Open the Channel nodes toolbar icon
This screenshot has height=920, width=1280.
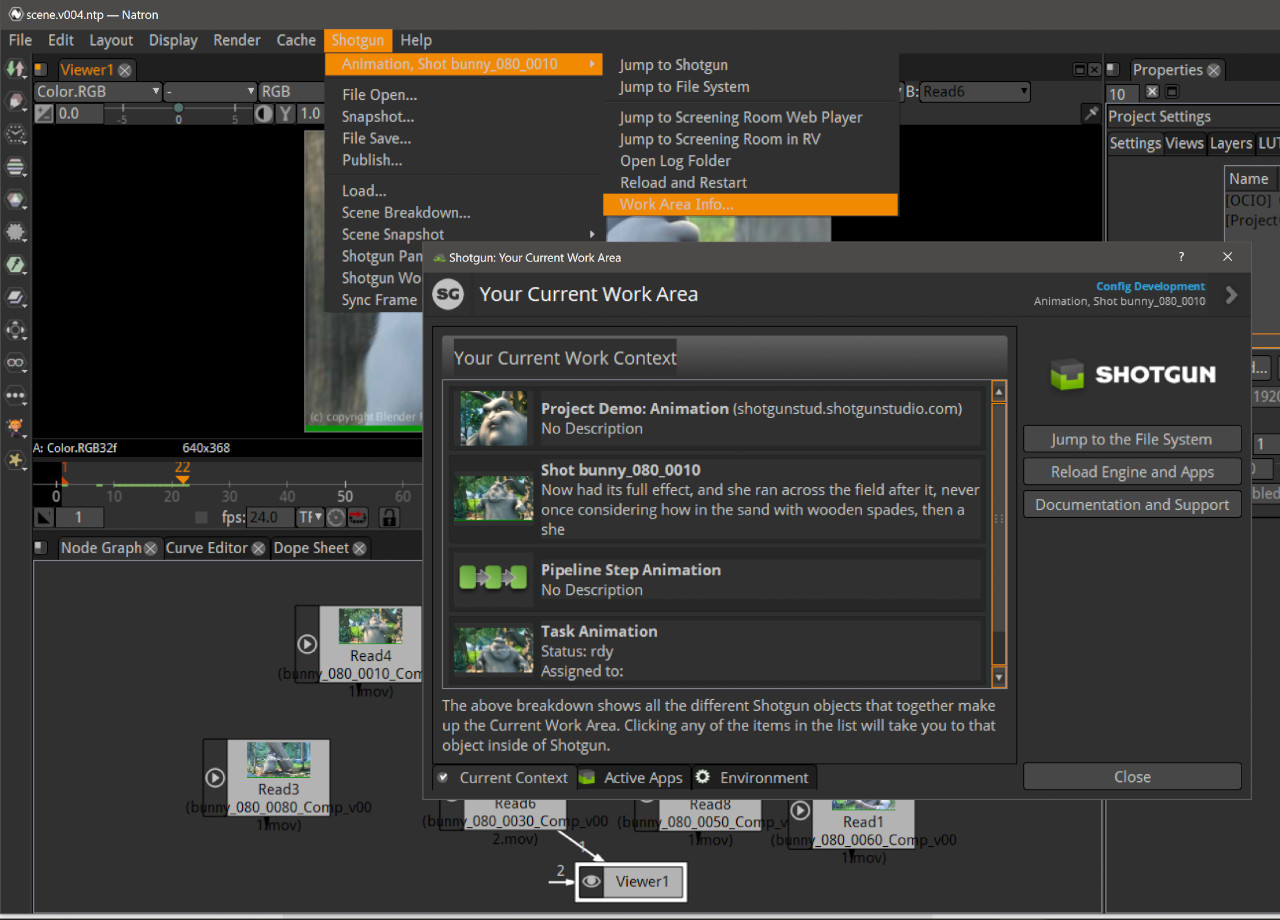pyautogui.click(x=15, y=167)
